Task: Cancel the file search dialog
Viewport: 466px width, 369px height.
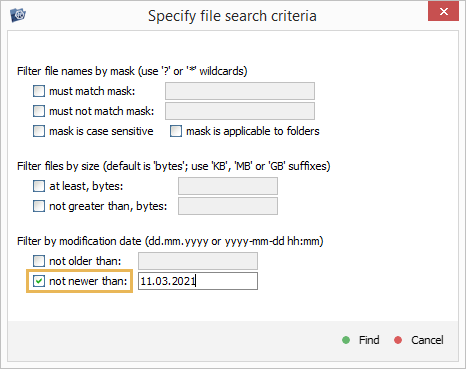Action: pyautogui.click(x=419, y=340)
